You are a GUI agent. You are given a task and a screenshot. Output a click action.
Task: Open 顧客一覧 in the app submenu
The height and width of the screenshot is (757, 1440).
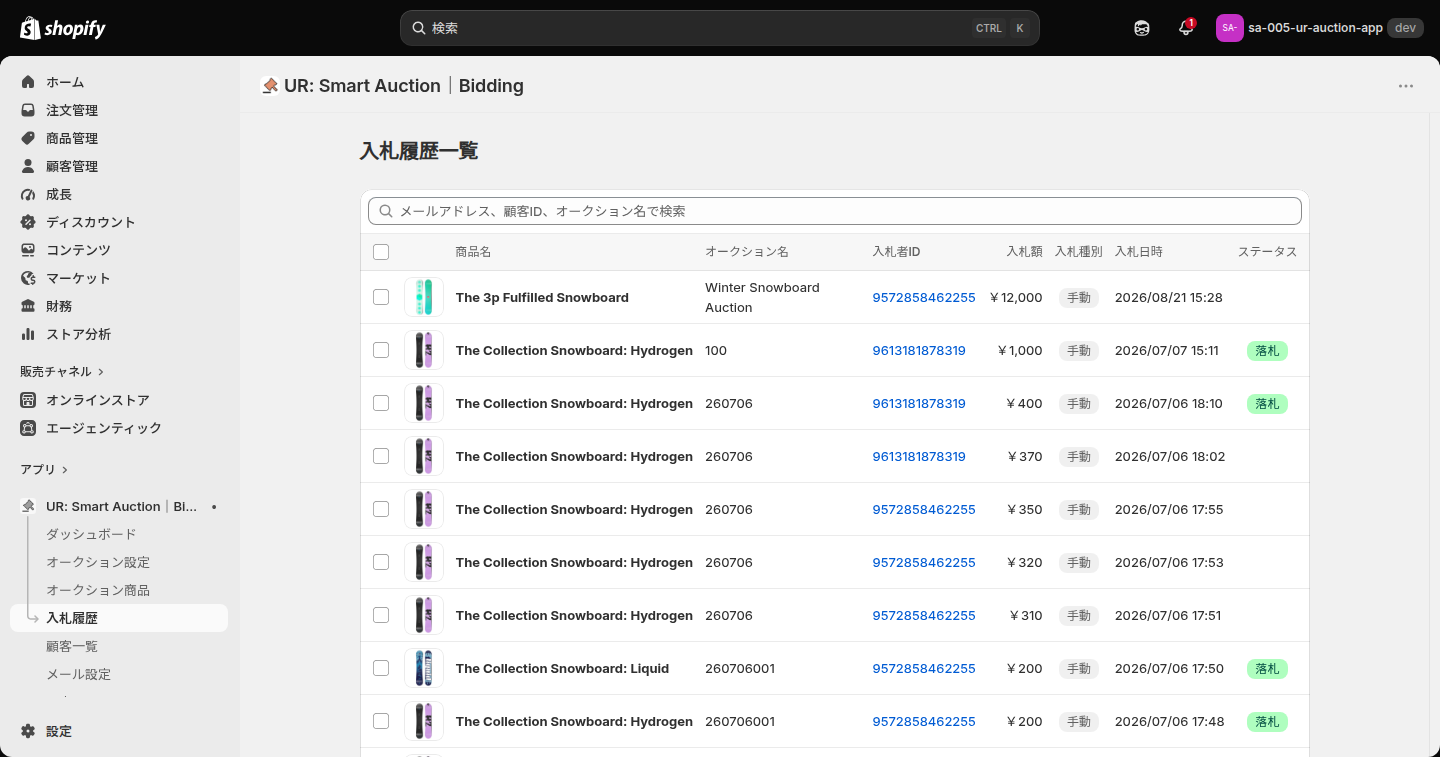[x=72, y=646]
